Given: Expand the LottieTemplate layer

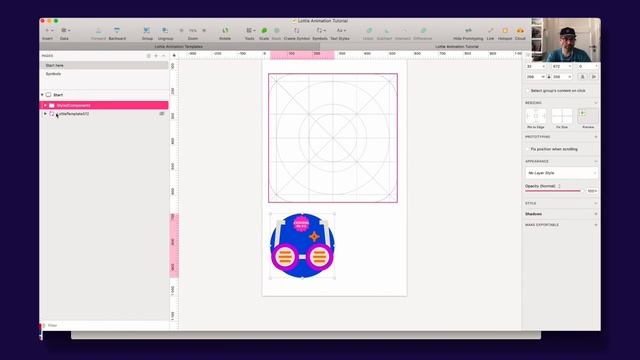Looking at the screenshot, I should point(45,114).
